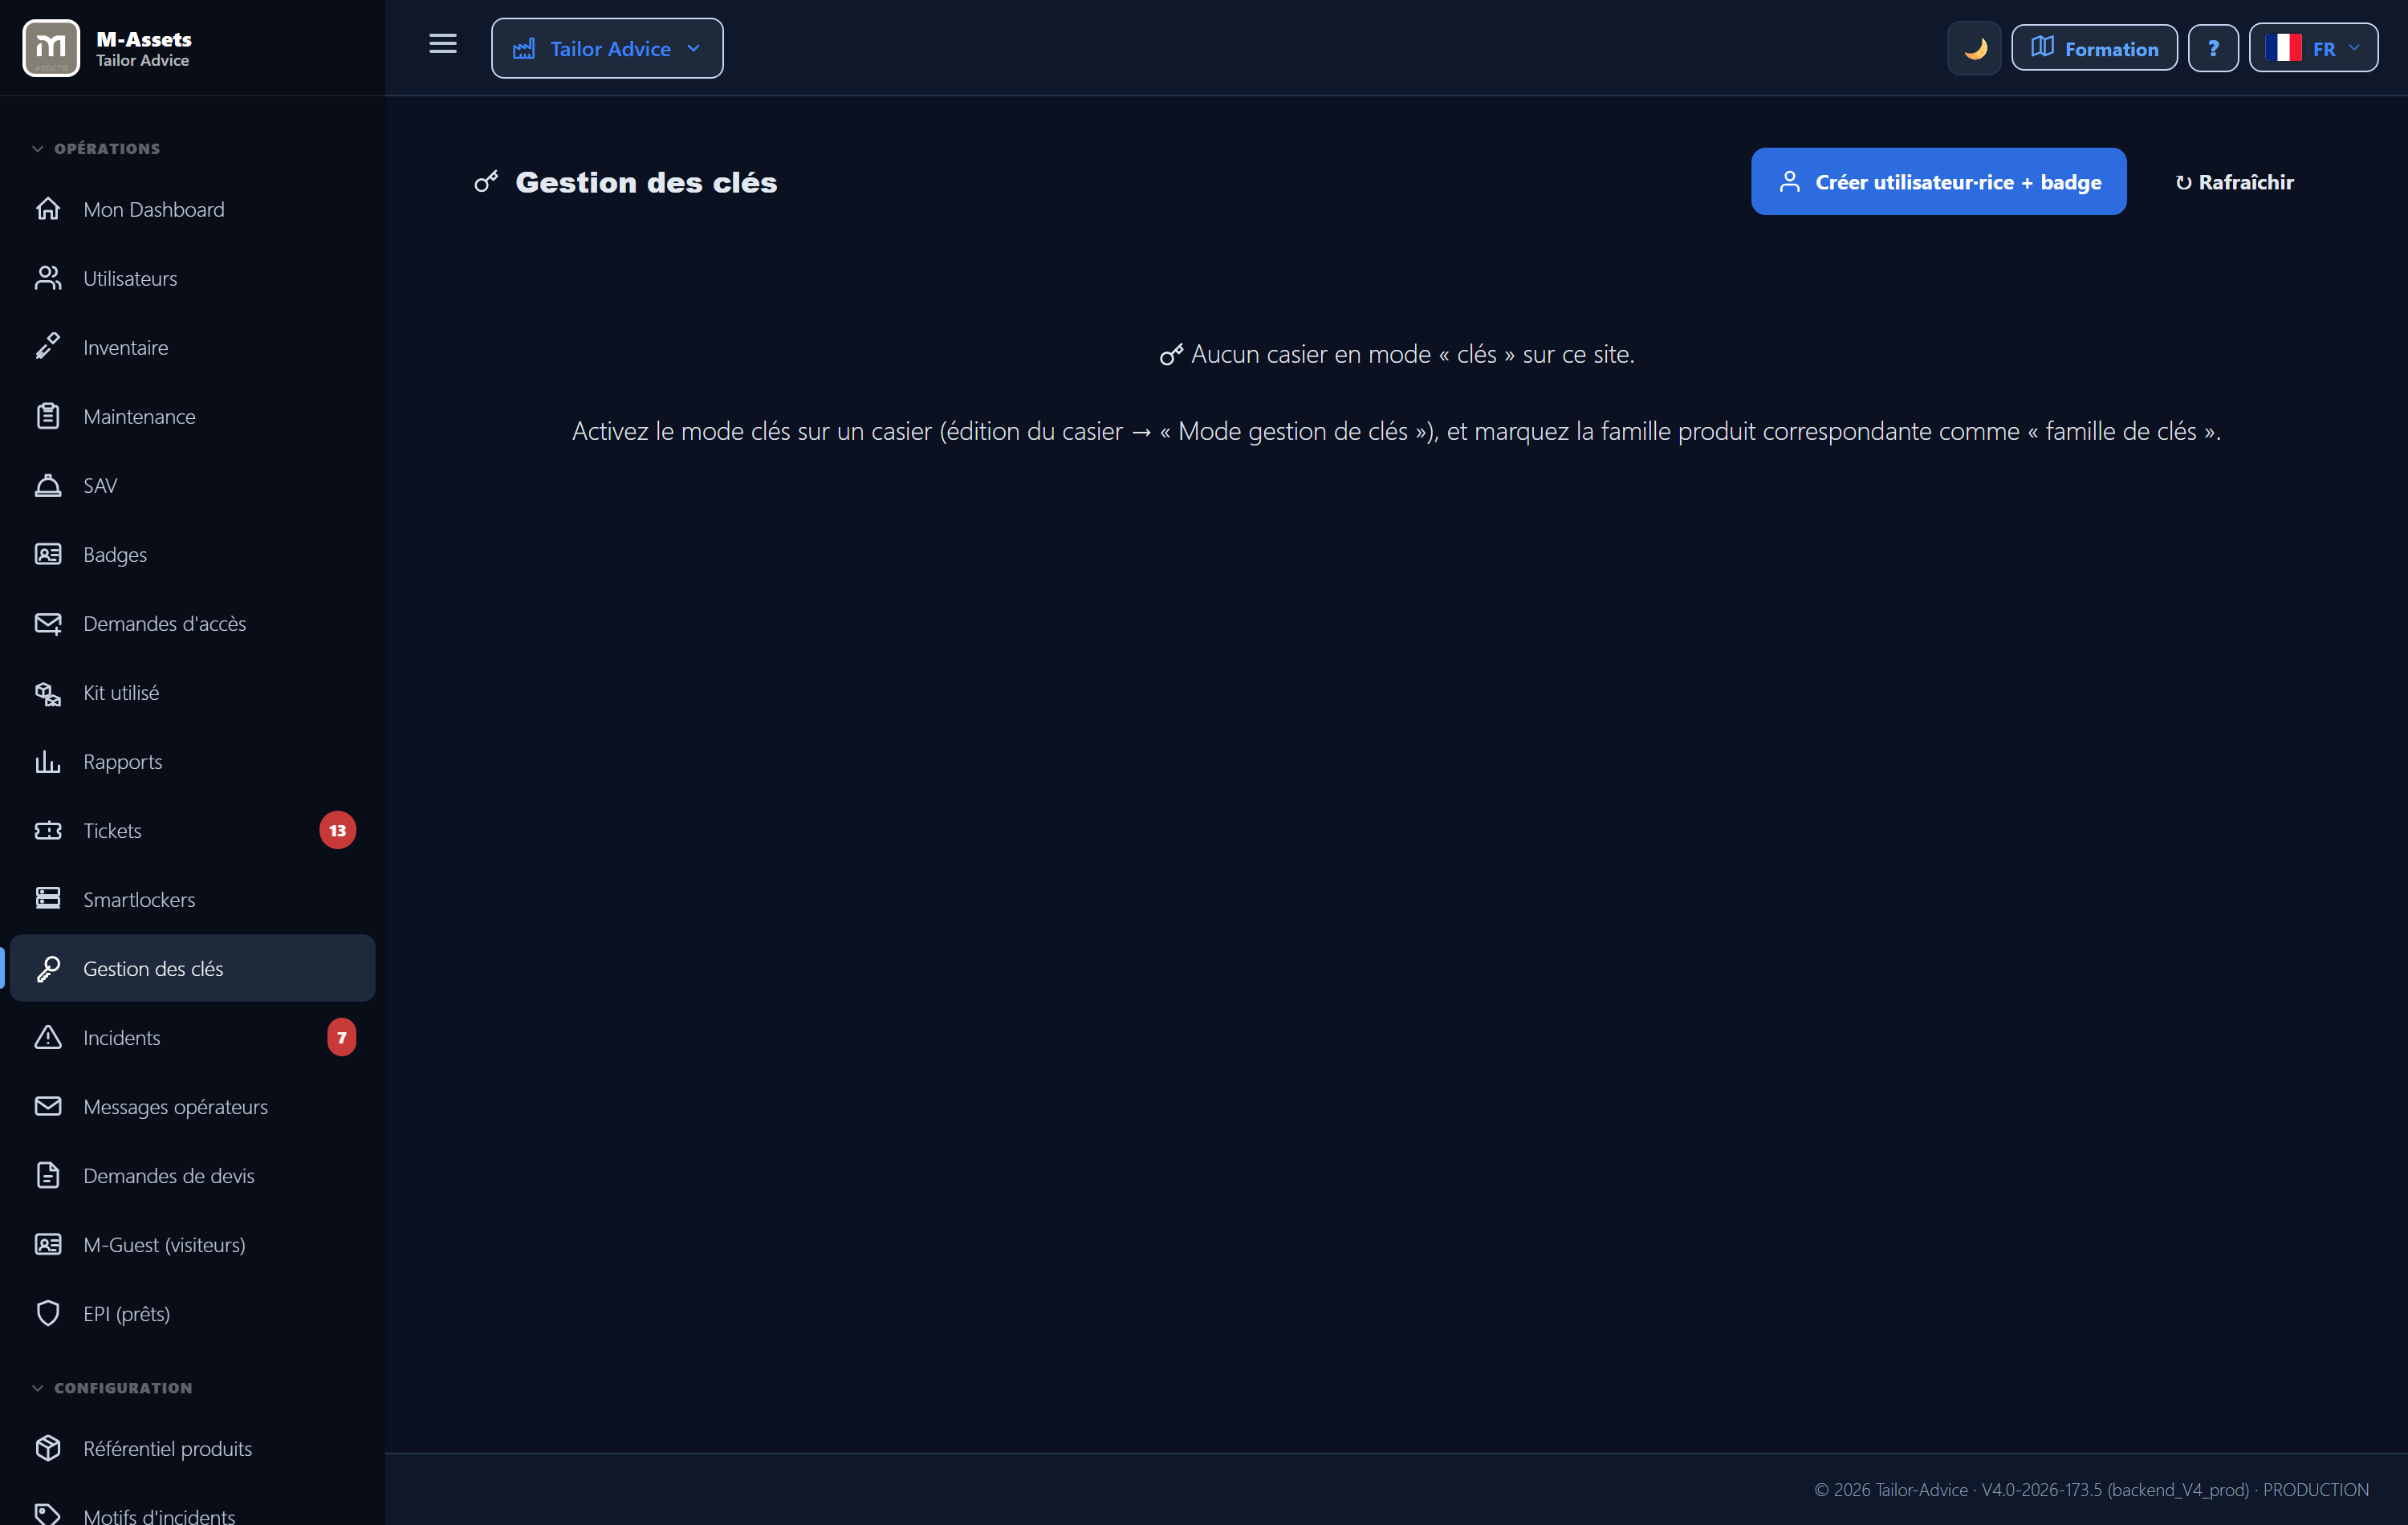2408x1525 pixels.
Task: Open Motifs d'incidents
Action: coord(192,1510)
